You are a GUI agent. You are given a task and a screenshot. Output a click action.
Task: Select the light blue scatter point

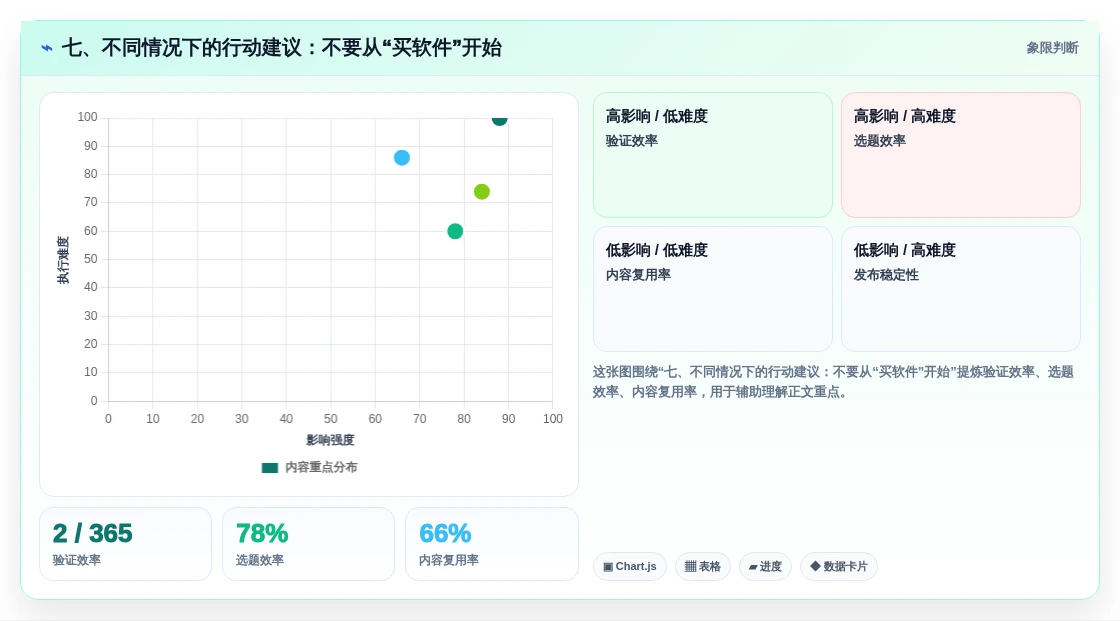402,158
